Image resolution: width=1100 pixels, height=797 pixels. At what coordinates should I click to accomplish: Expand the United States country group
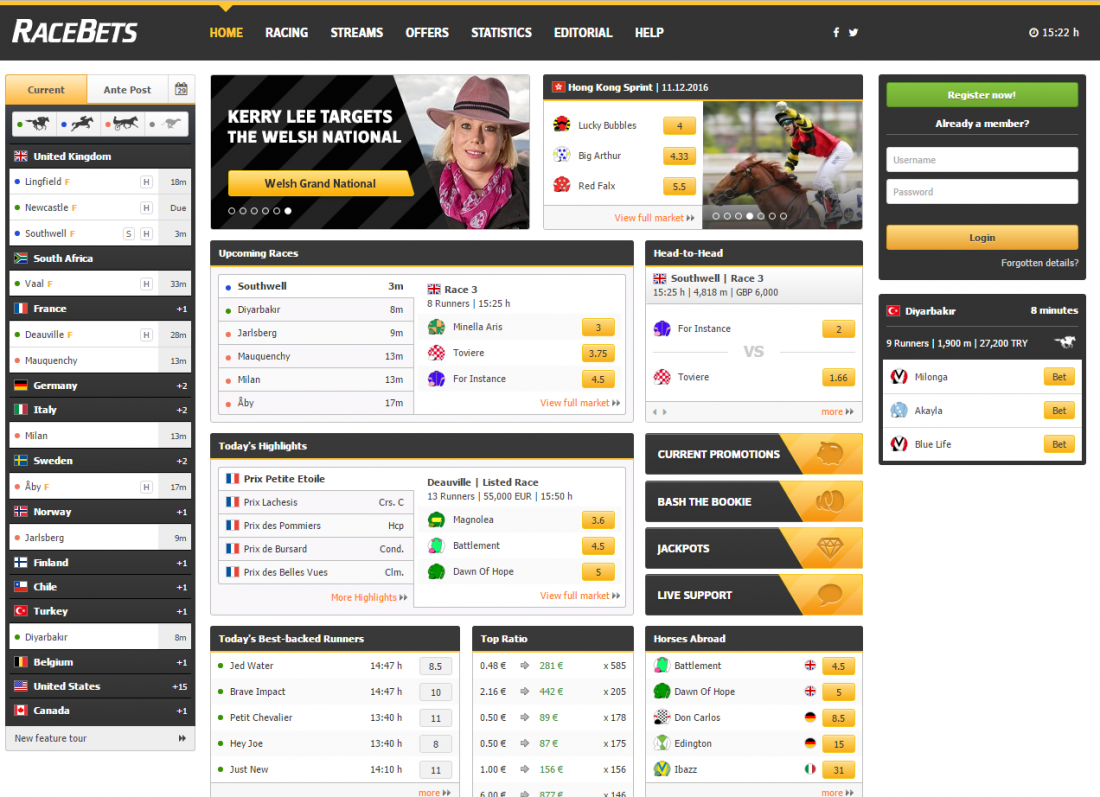100,687
